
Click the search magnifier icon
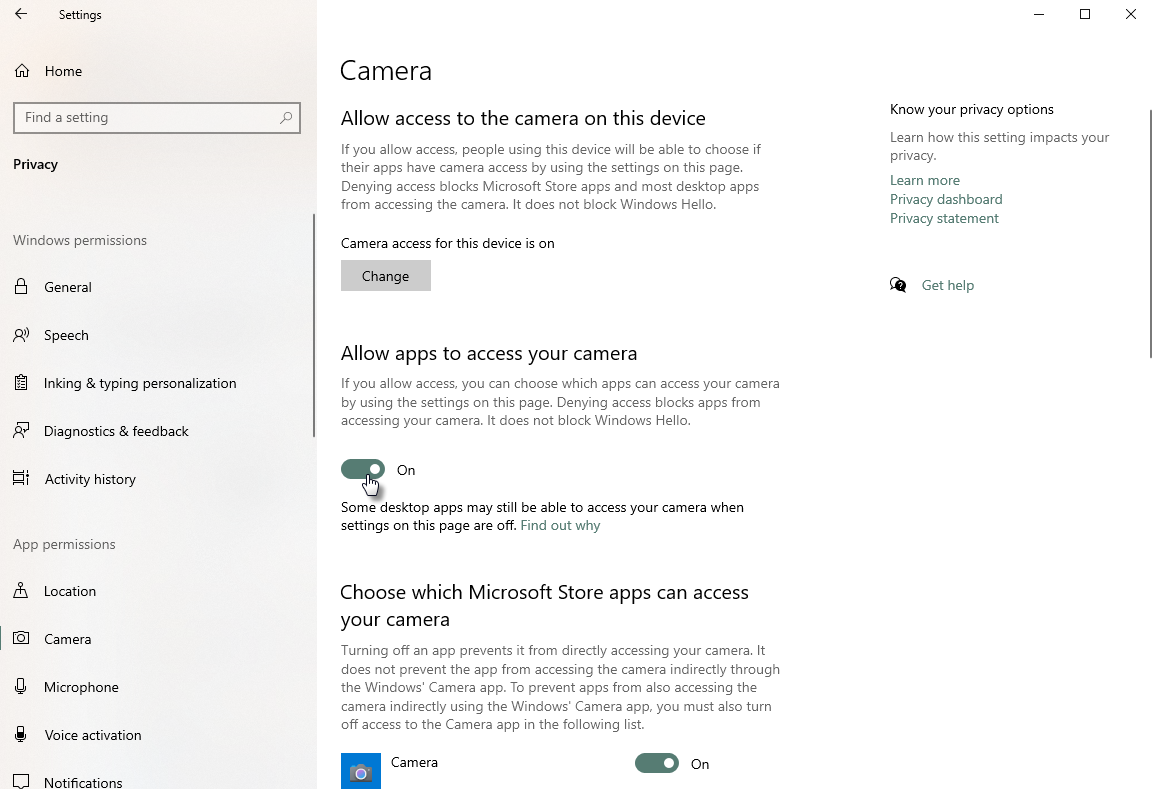286,118
